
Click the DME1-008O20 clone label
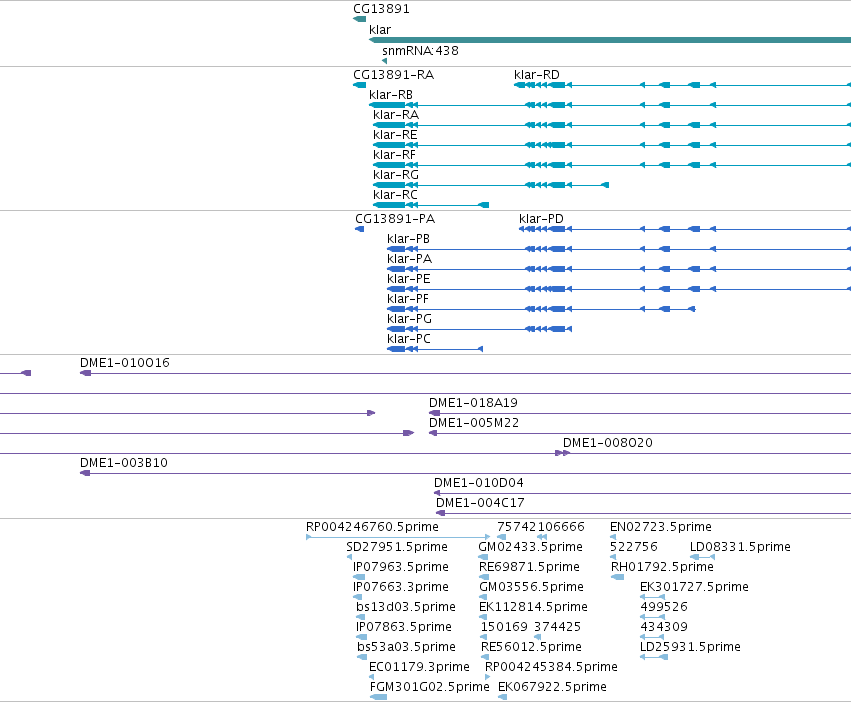(x=607, y=443)
